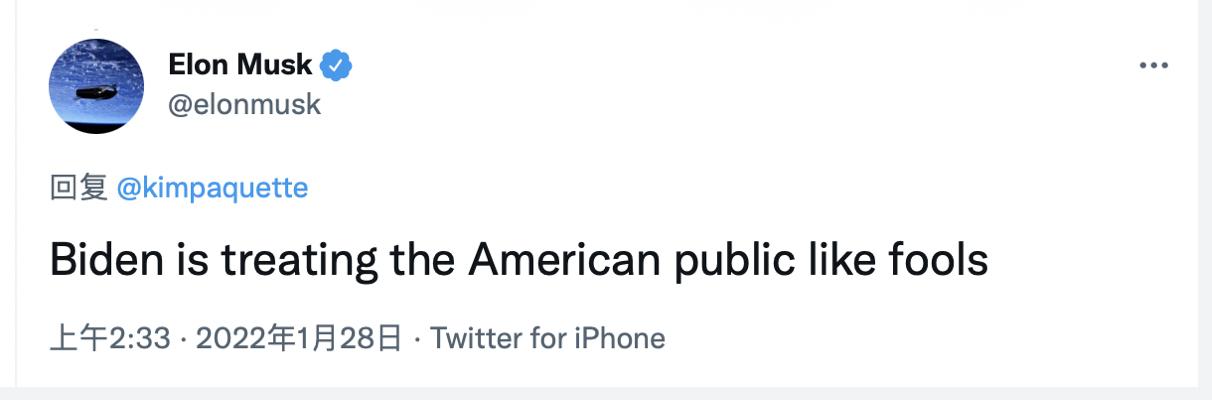Click the tweet timestamp 上午2:33
1212x400 pixels.
(110, 338)
